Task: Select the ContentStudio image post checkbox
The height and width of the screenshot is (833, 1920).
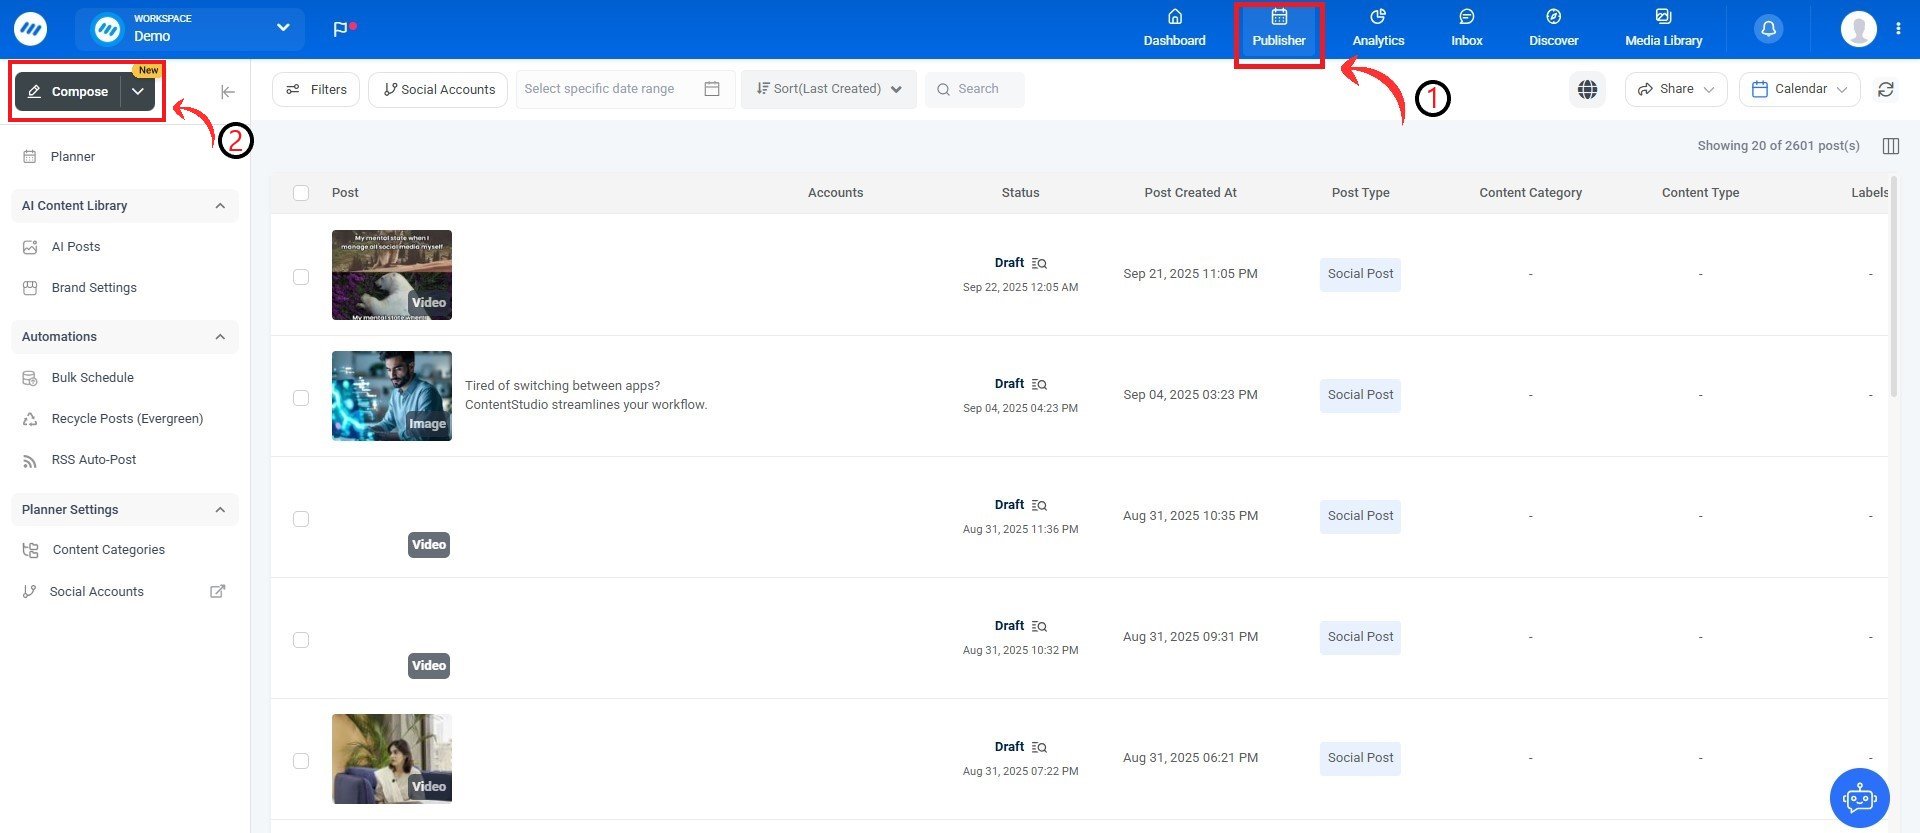Action: point(301,398)
